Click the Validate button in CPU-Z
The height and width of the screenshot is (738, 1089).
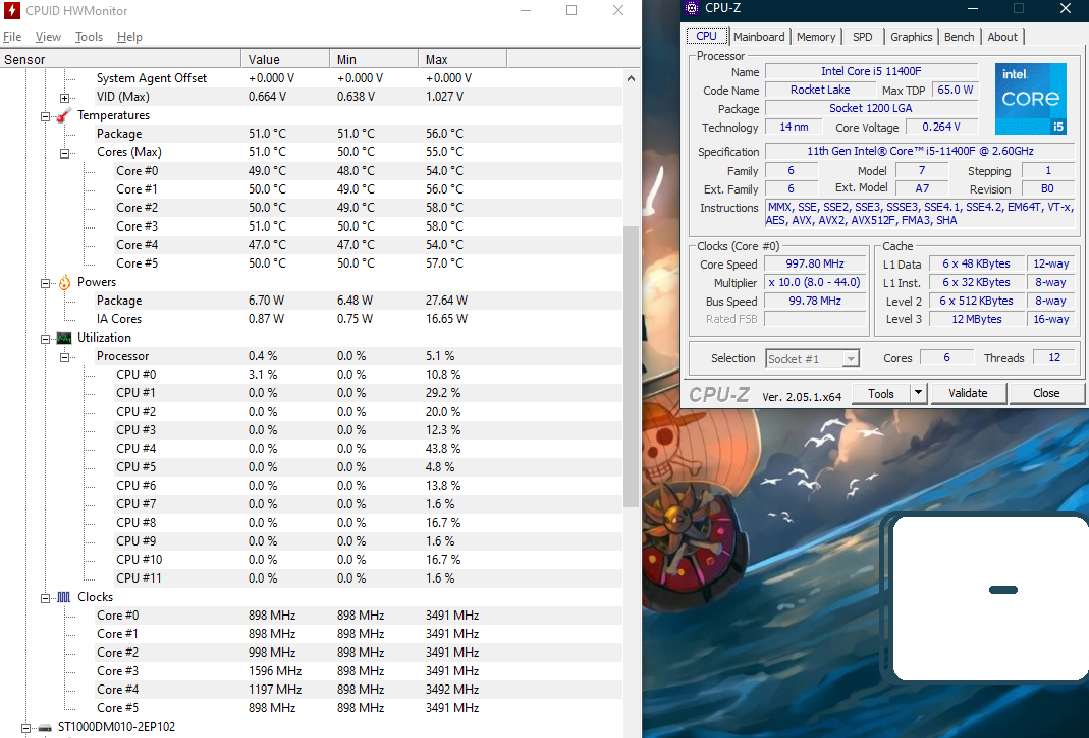point(967,393)
